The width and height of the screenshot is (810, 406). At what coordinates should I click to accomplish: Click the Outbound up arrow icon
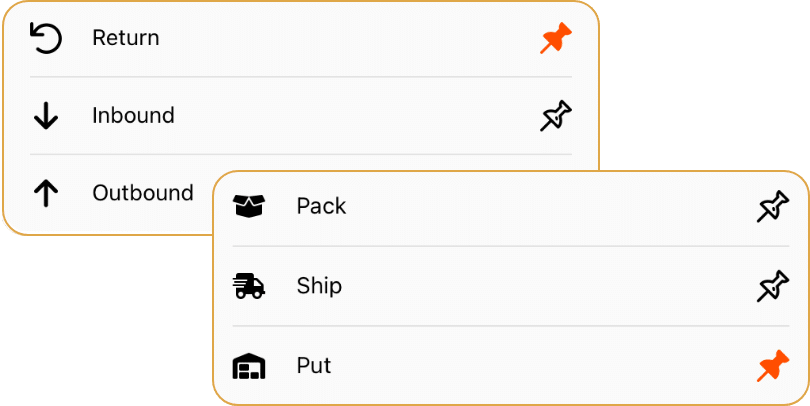point(46,193)
